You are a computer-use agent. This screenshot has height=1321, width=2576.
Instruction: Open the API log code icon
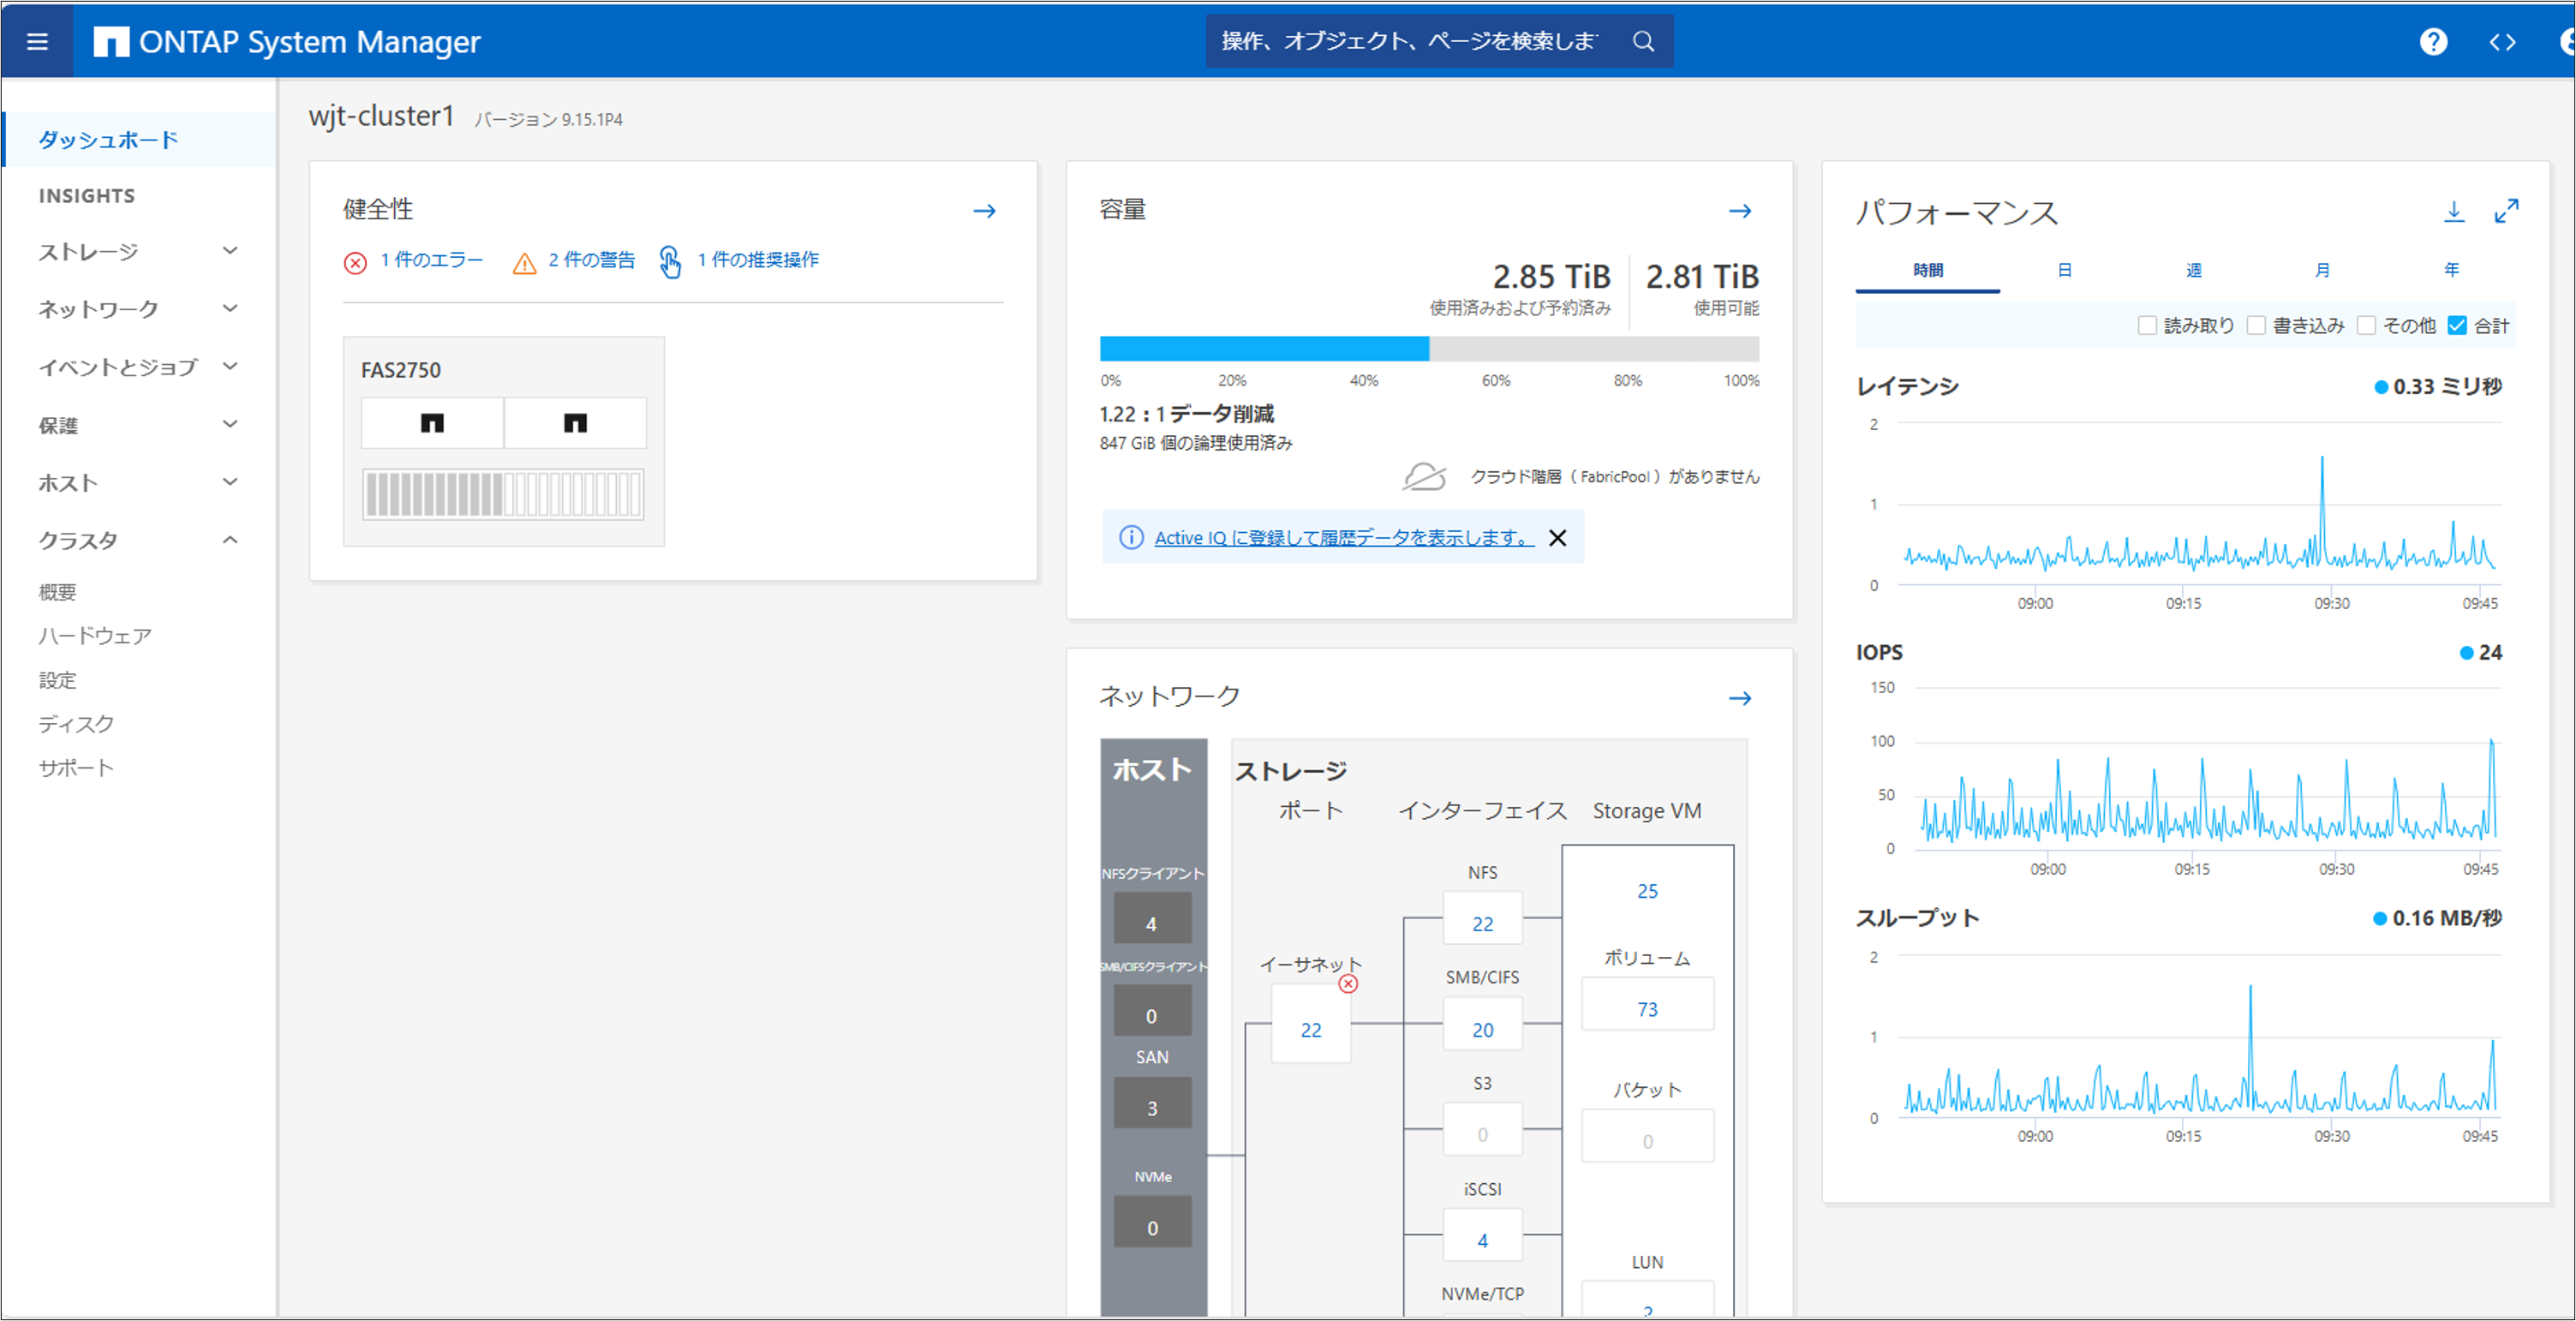coord(2502,42)
